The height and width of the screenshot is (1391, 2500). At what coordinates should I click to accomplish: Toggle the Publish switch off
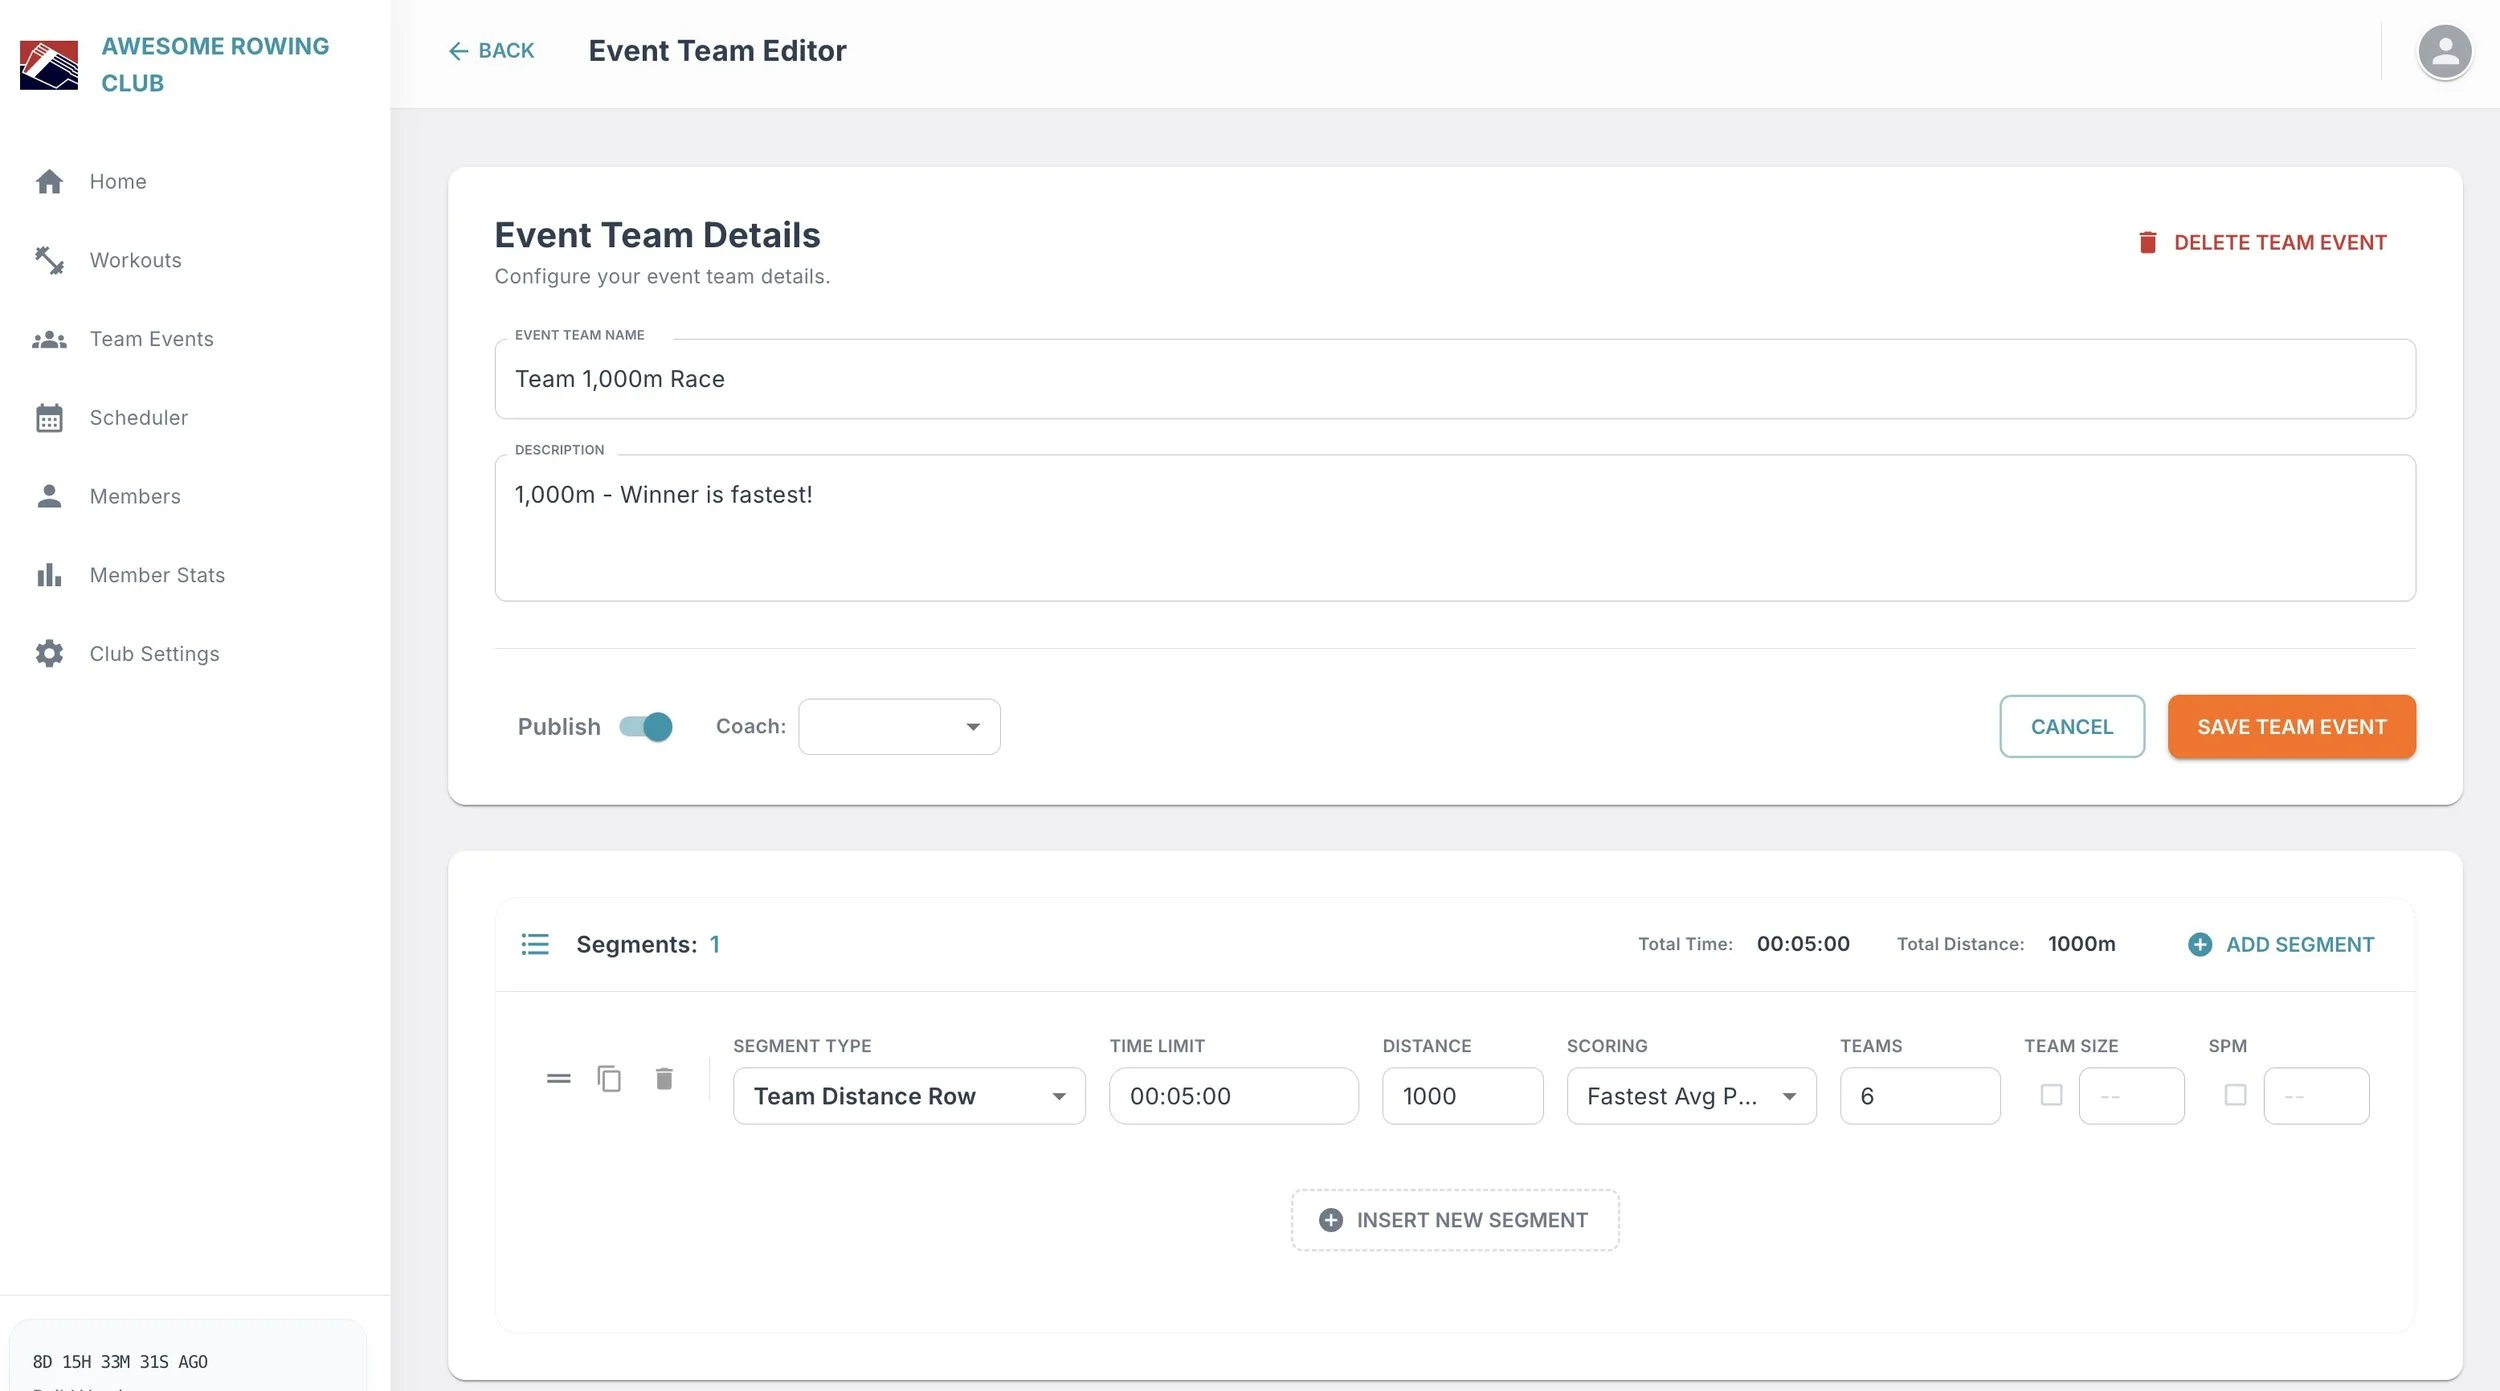tap(646, 727)
